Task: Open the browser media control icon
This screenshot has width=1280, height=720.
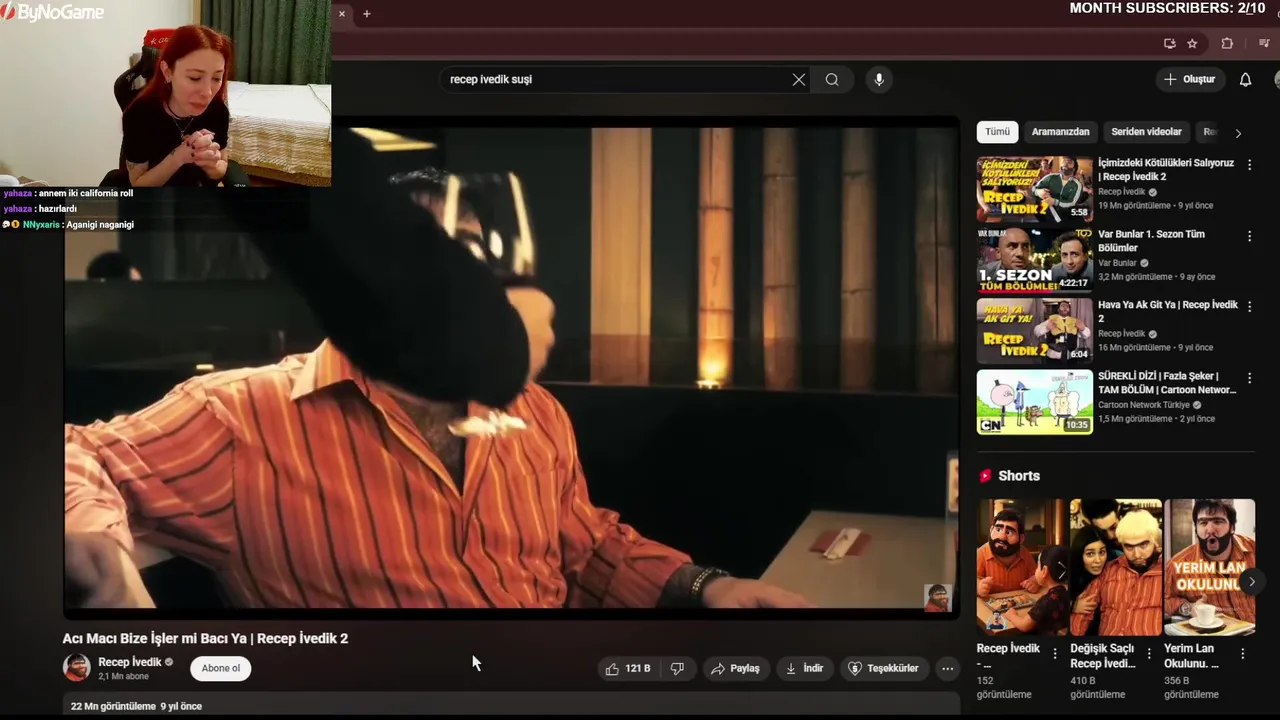Action: click(x=1264, y=43)
